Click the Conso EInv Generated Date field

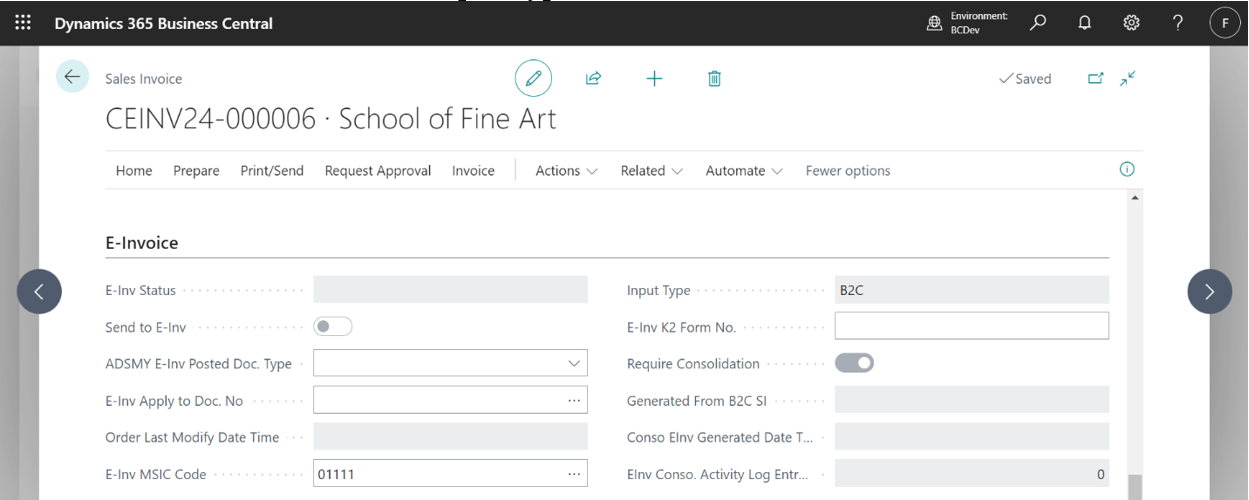972,437
